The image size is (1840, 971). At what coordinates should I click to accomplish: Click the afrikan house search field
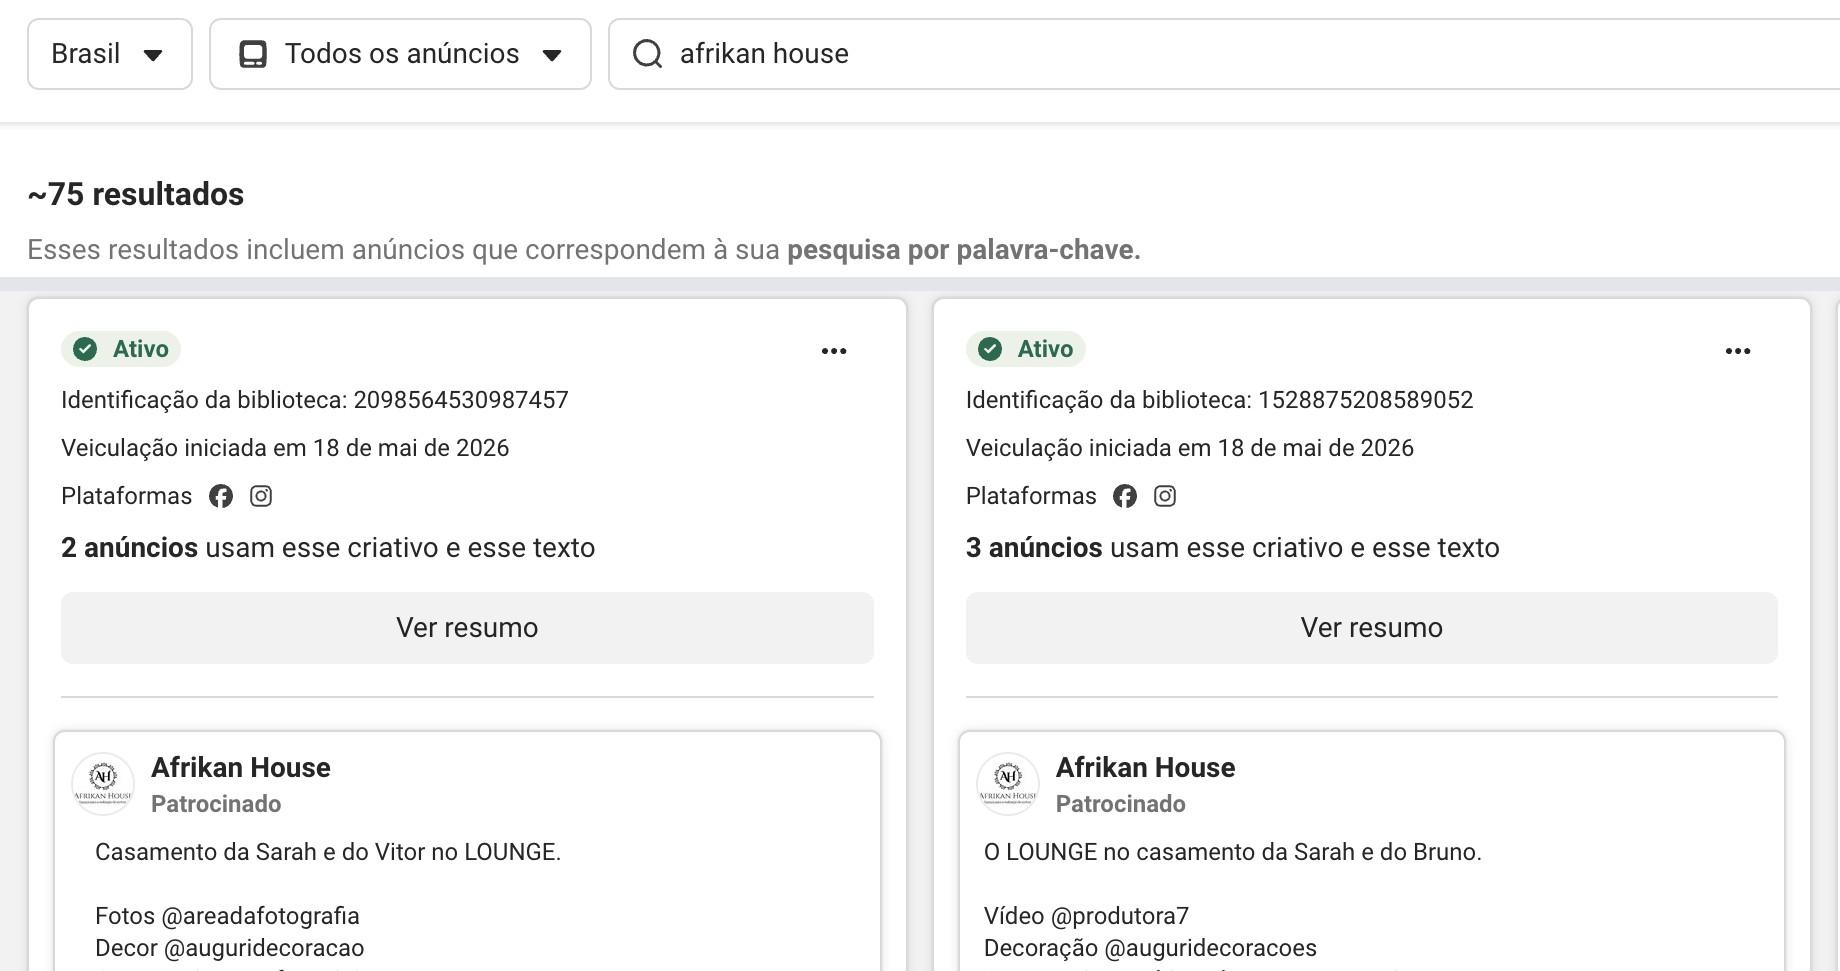click(1224, 54)
